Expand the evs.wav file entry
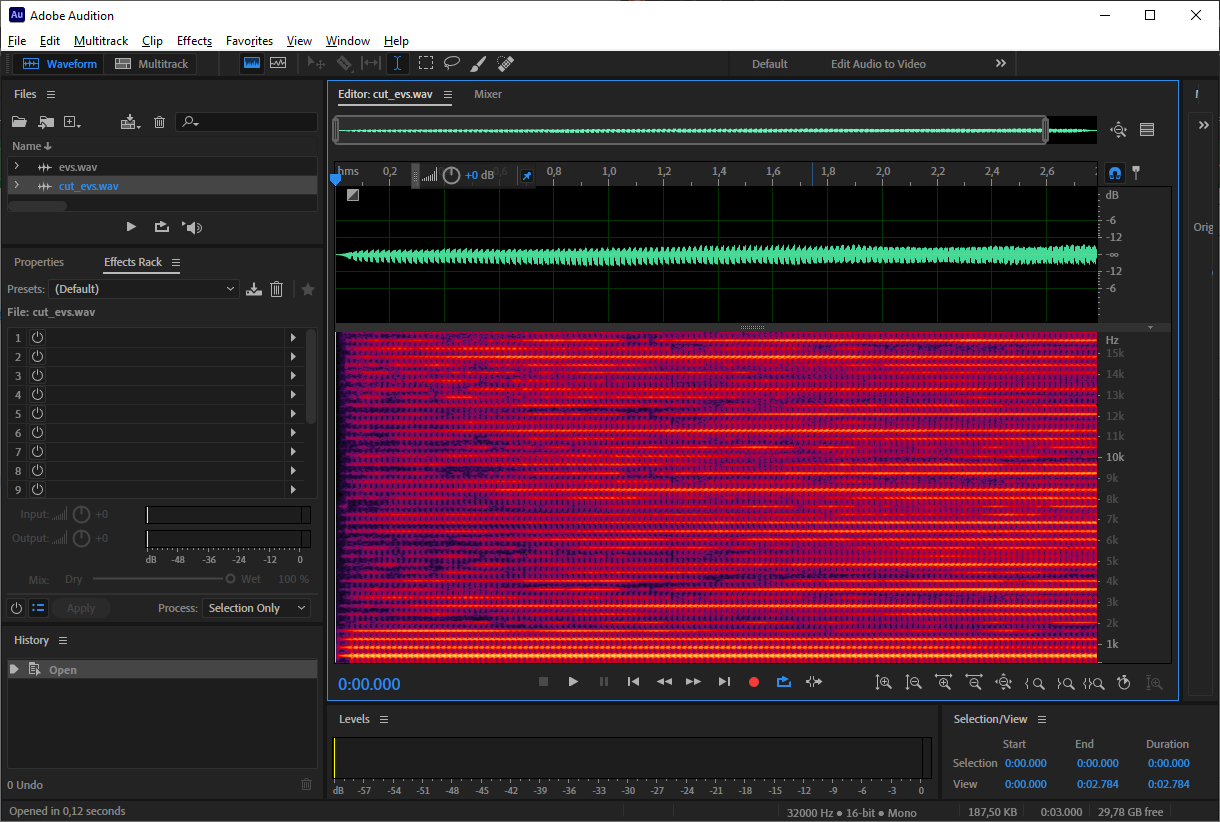 (16, 167)
